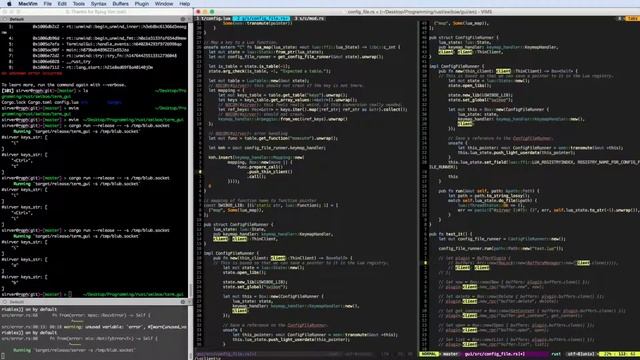Click 'pub struct ConfigFileRunner' in left Vim split
The width and height of the screenshot is (640, 360).
(x=238, y=224)
